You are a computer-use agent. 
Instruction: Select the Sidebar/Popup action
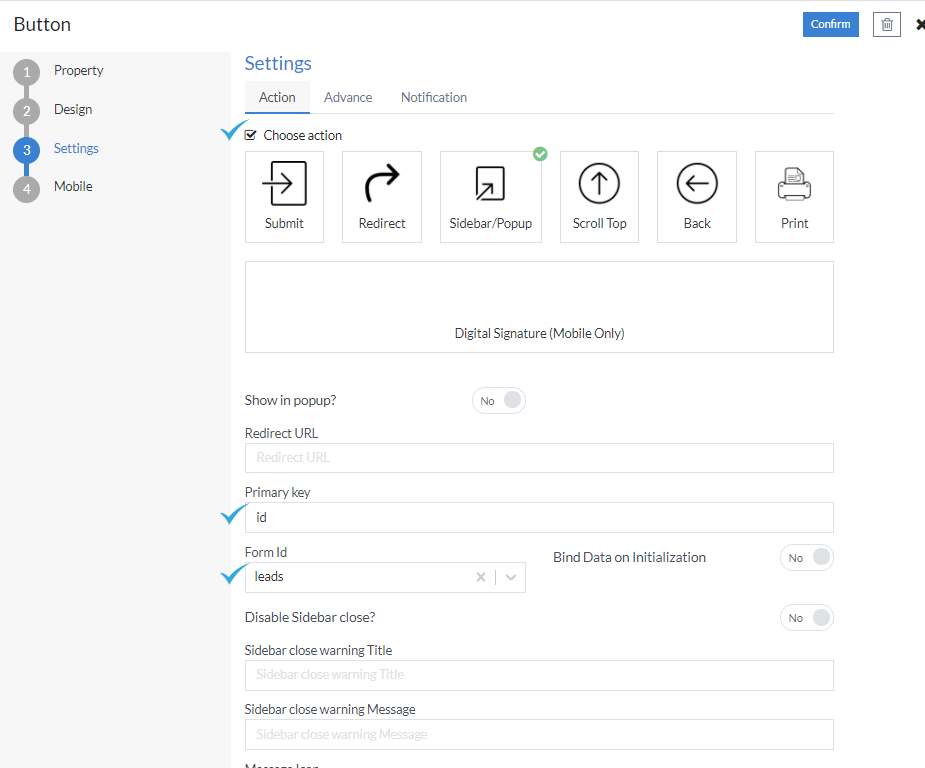[490, 196]
